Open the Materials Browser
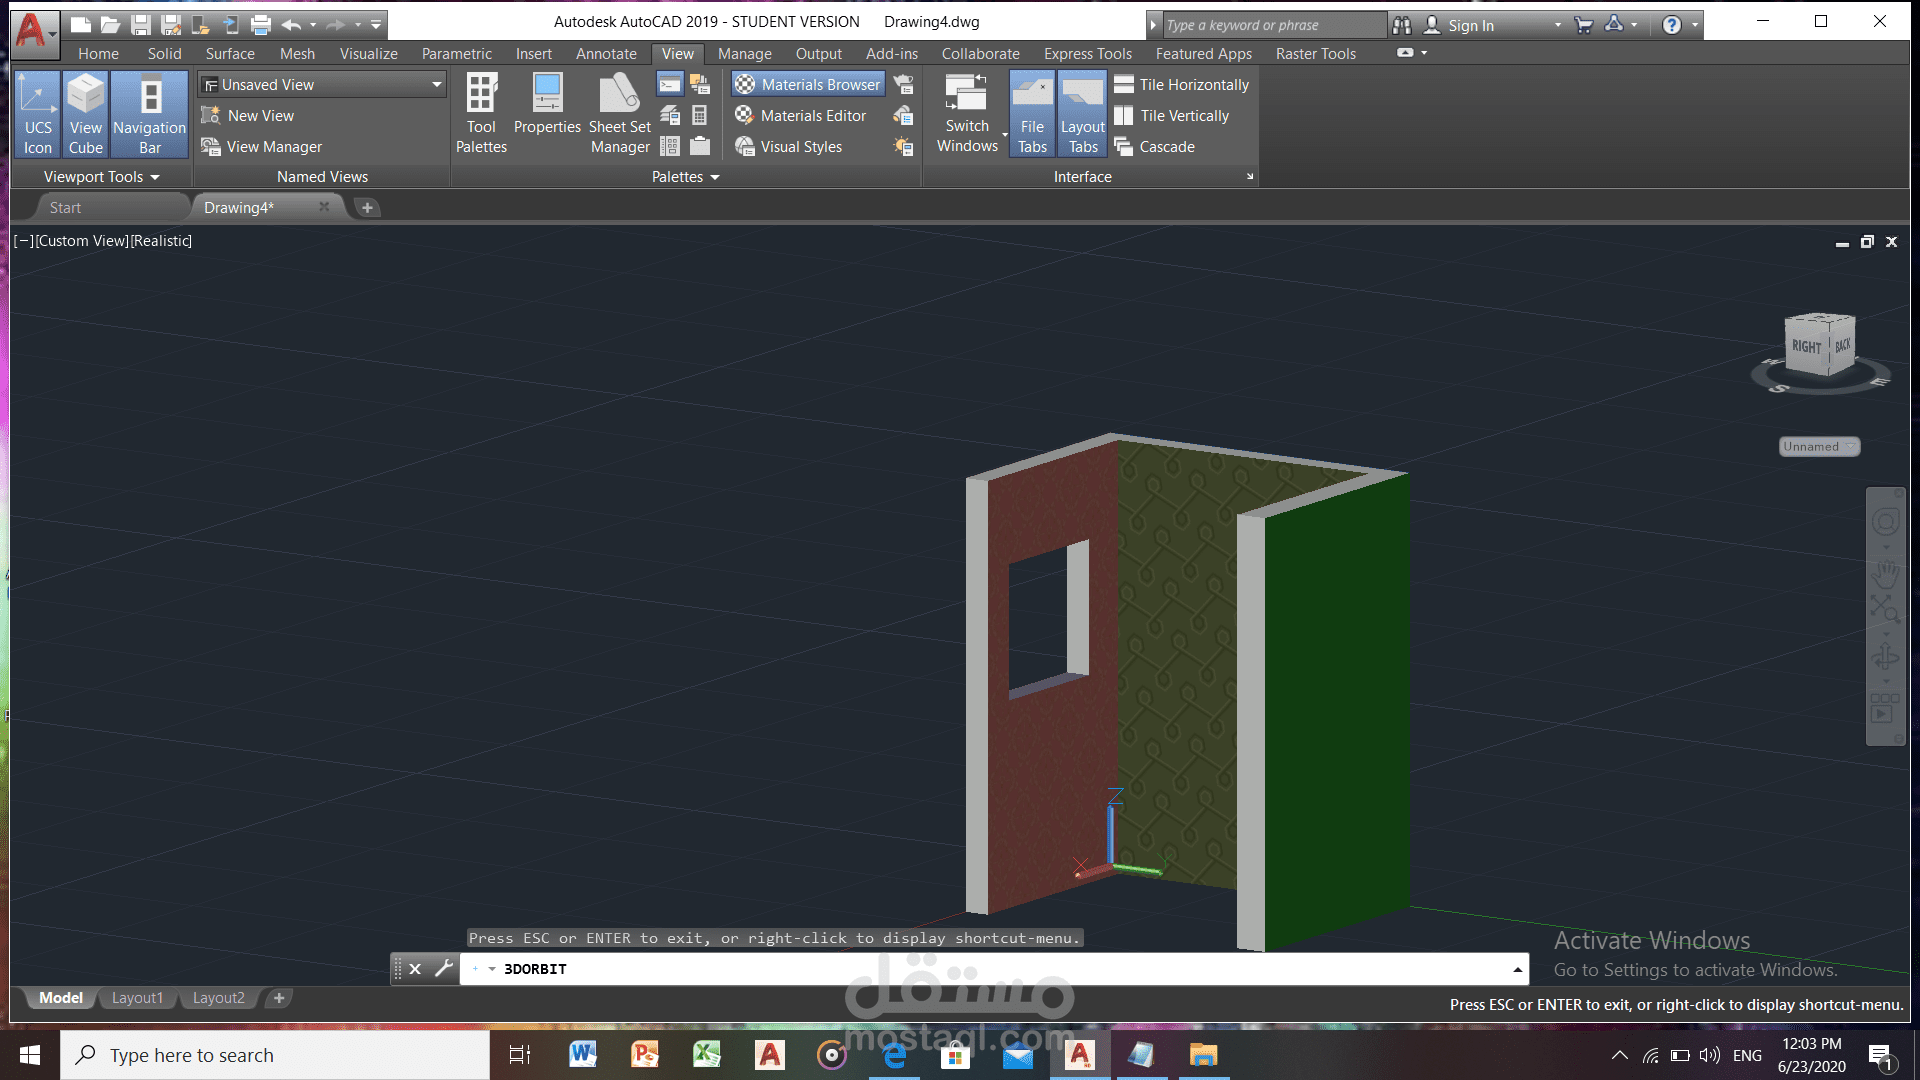1920x1080 pixels. tap(808, 85)
